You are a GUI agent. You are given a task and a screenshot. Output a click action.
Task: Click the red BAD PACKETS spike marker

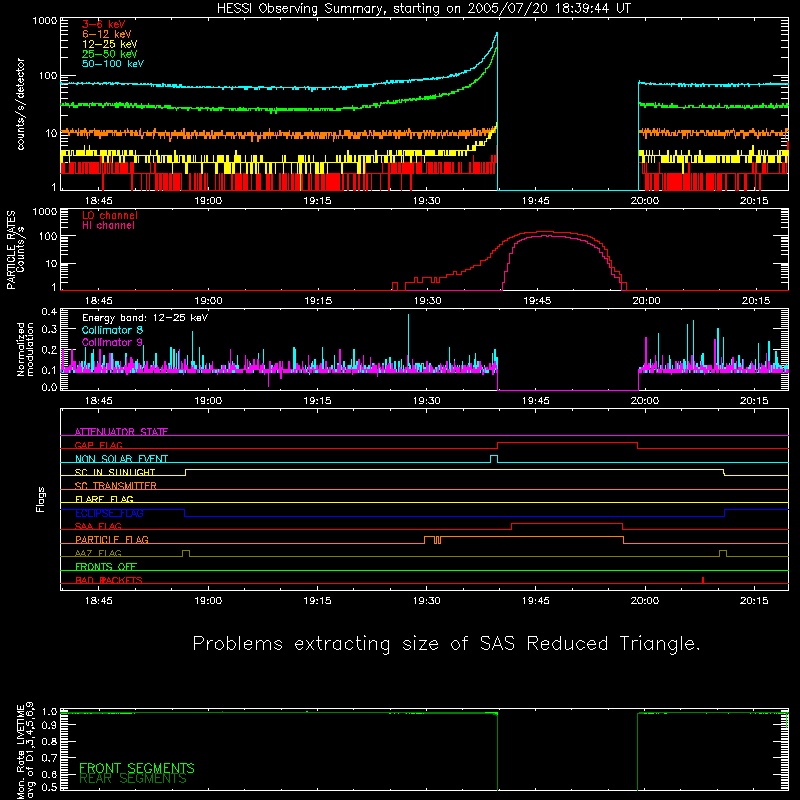pyautogui.click(x=703, y=580)
